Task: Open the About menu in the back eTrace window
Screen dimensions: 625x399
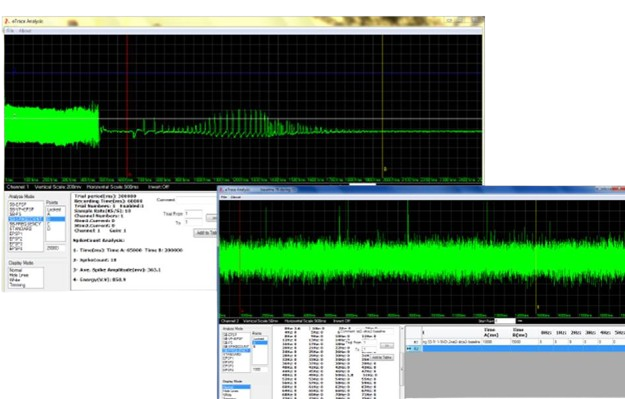Action: tap(25, 31)
